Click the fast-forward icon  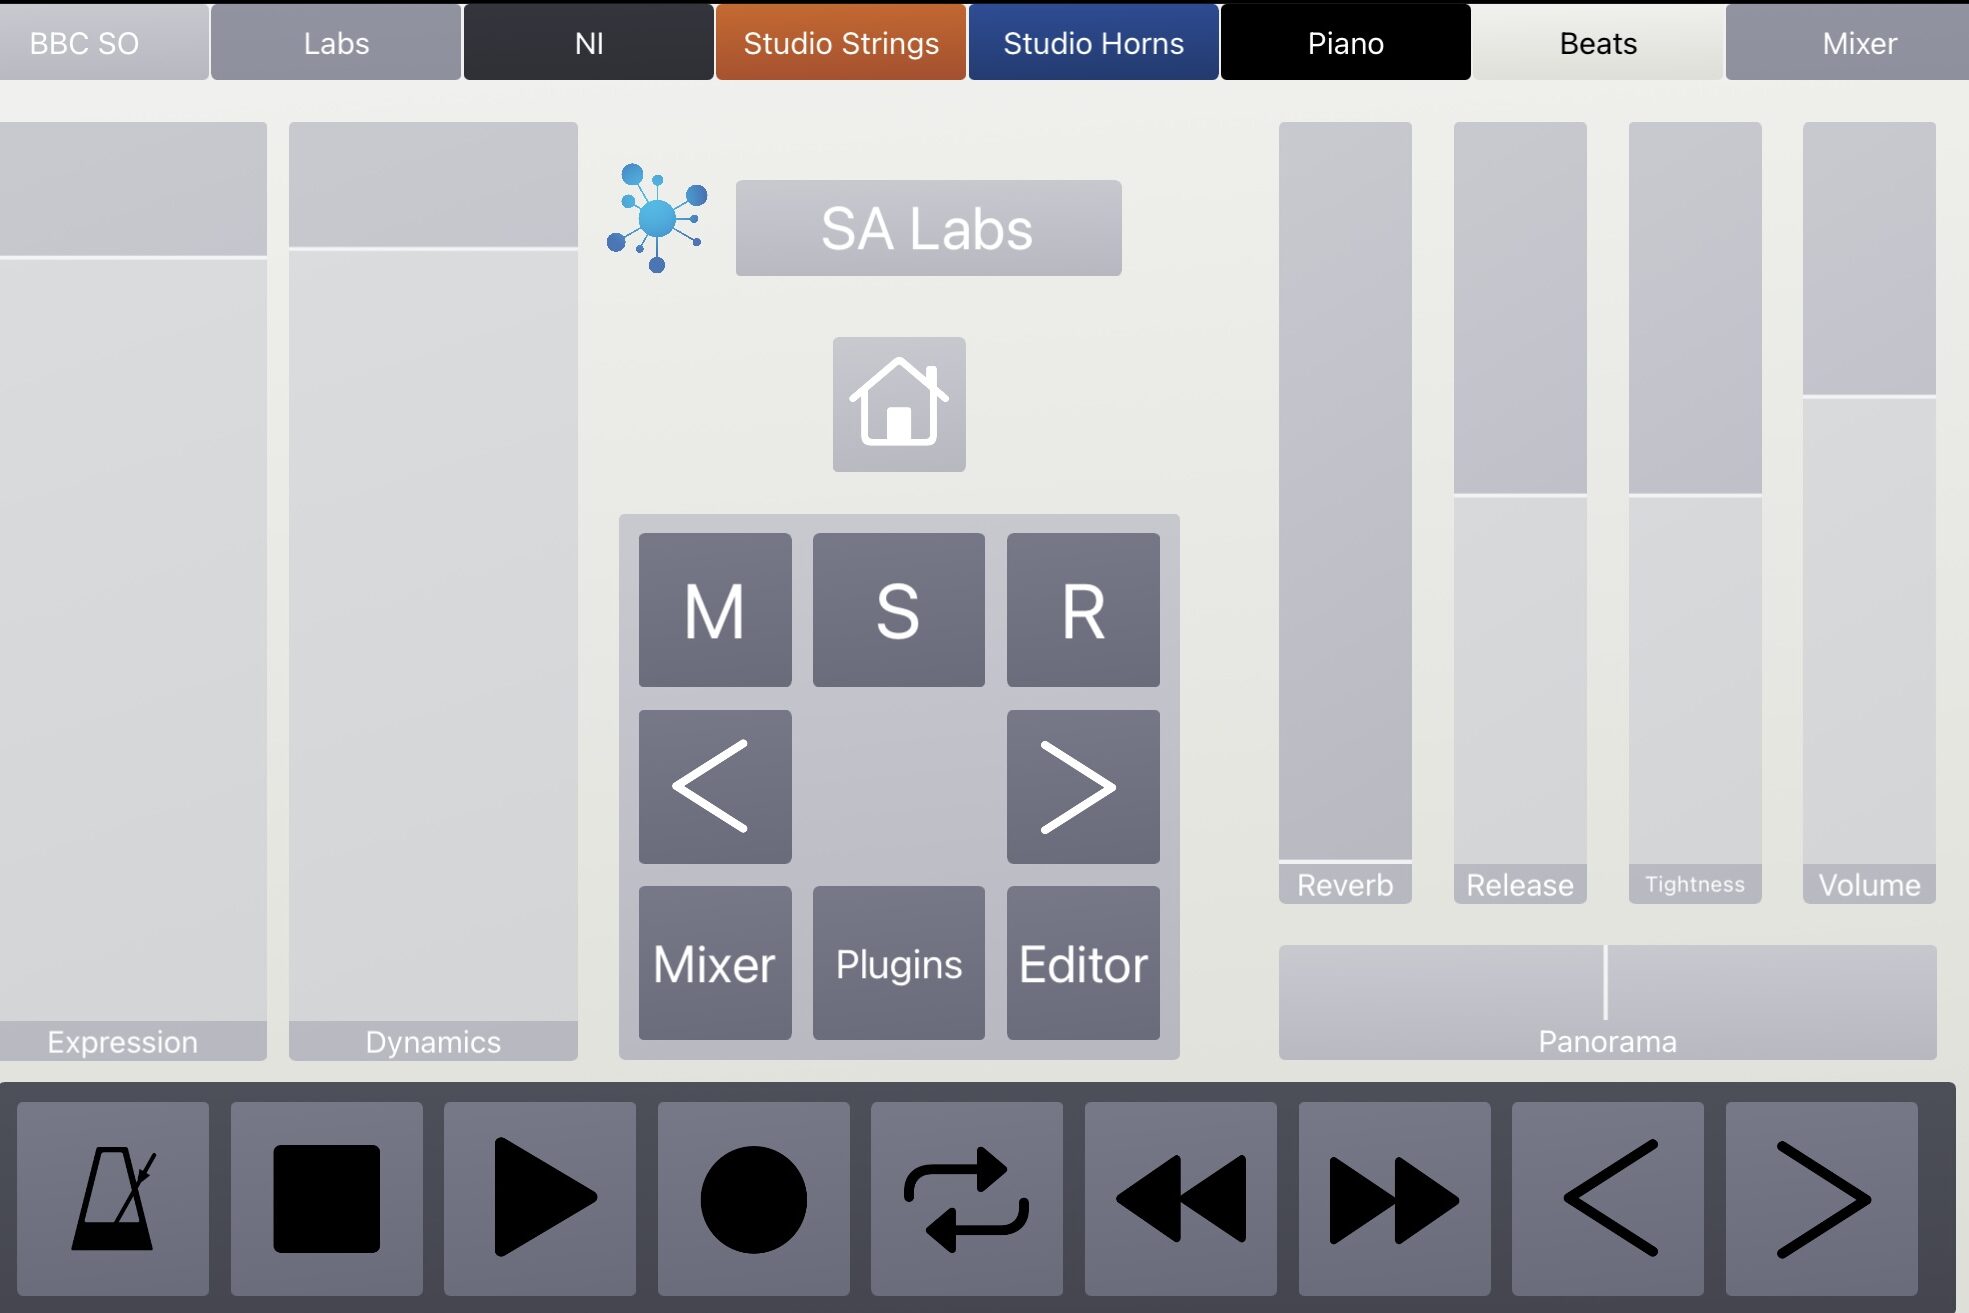(x=1394, y=1198)
